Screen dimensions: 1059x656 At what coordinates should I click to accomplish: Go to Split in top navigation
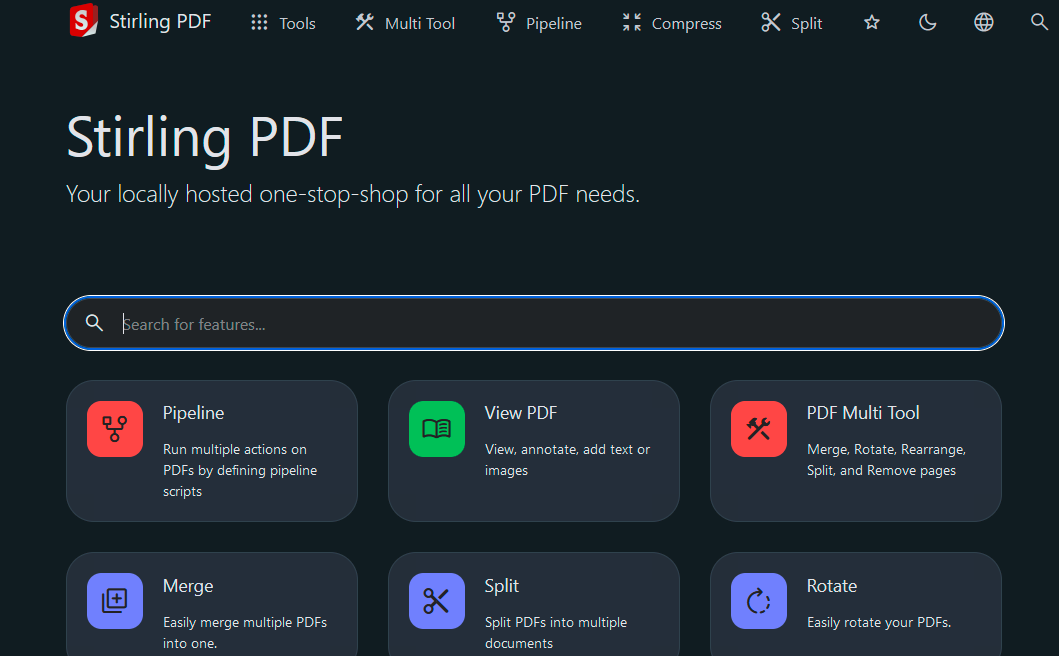click(791, 23)
